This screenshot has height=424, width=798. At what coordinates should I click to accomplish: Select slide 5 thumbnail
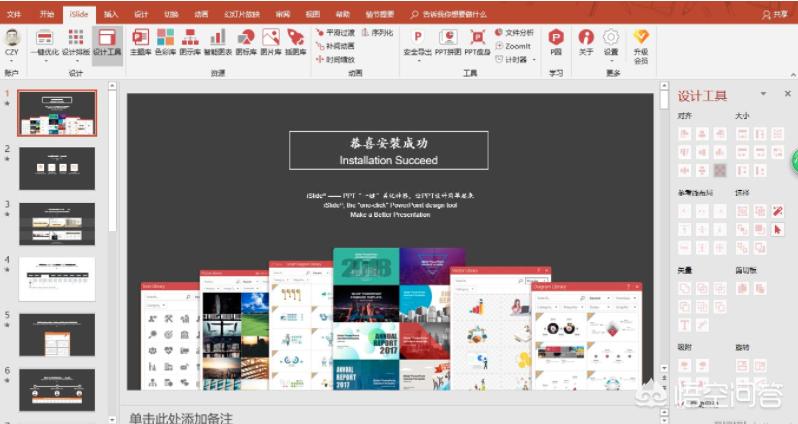tap(57, 334)
